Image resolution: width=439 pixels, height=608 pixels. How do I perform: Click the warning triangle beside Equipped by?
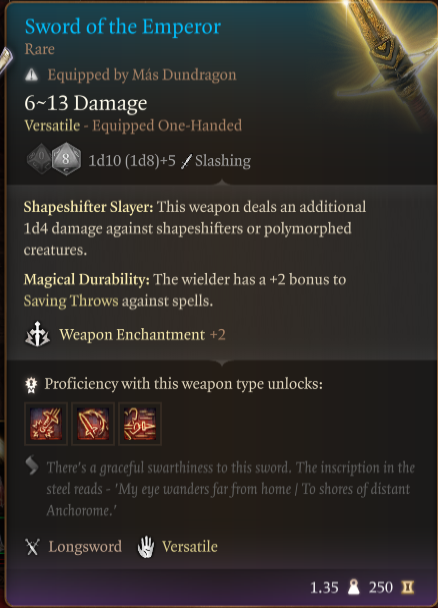point(31,74)
